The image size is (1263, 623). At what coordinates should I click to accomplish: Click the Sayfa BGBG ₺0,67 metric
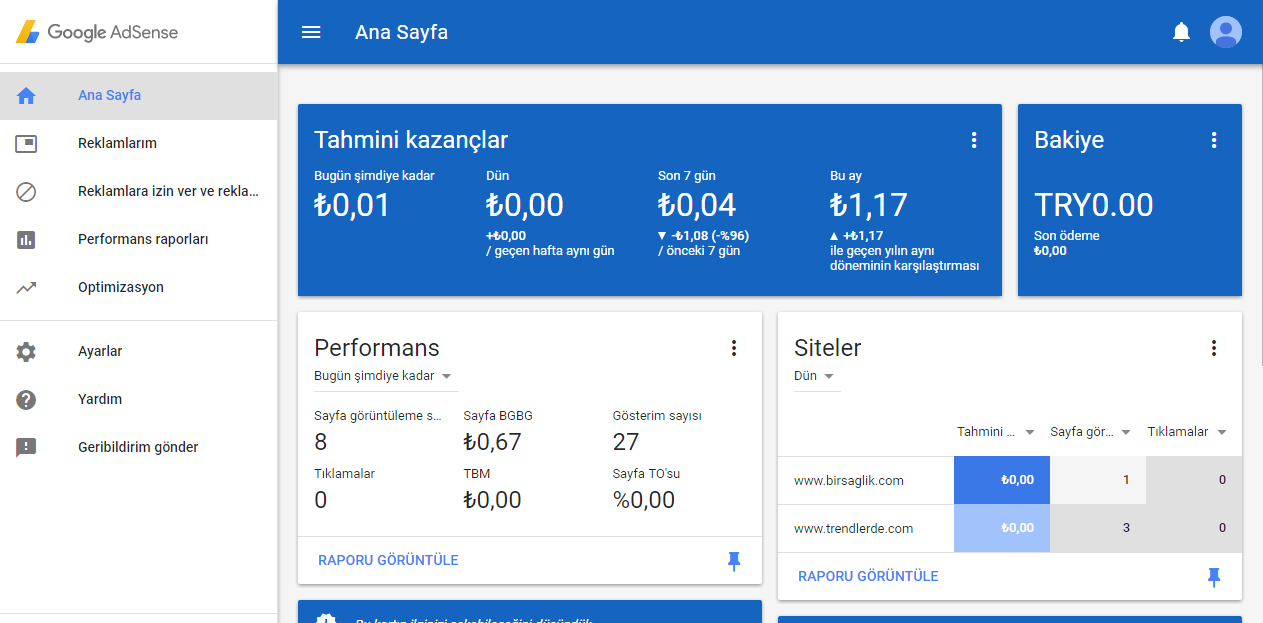tap(492, 441)
